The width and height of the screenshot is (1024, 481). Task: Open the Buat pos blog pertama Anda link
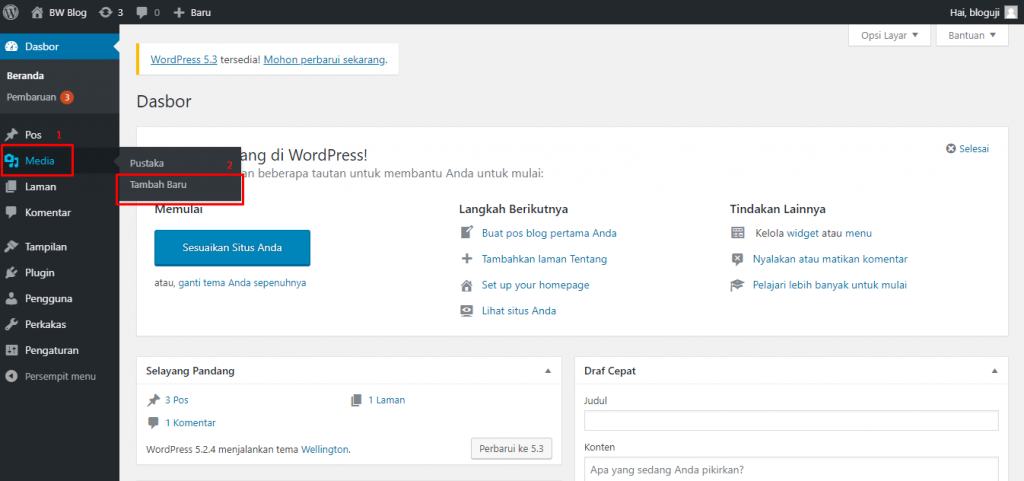click(x=549, y=233)
